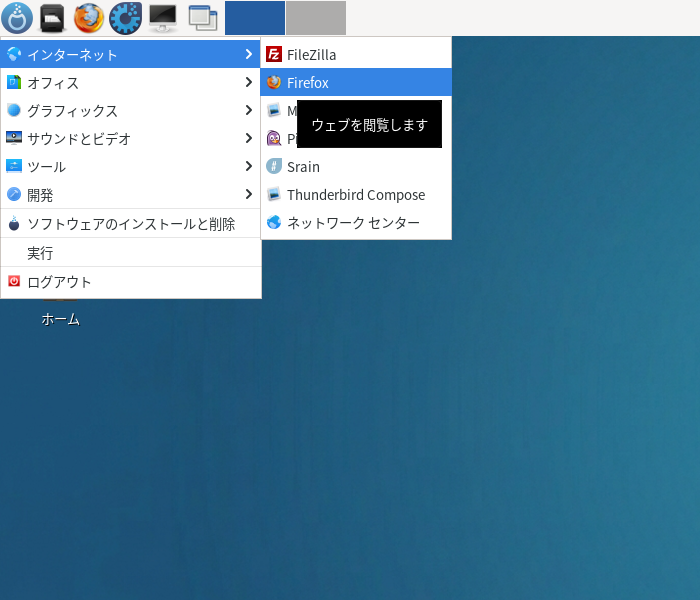Choose 実行 from the menu
Image resolution: width=700 pixels, height=600 pixels.
[x=130, y=253]
